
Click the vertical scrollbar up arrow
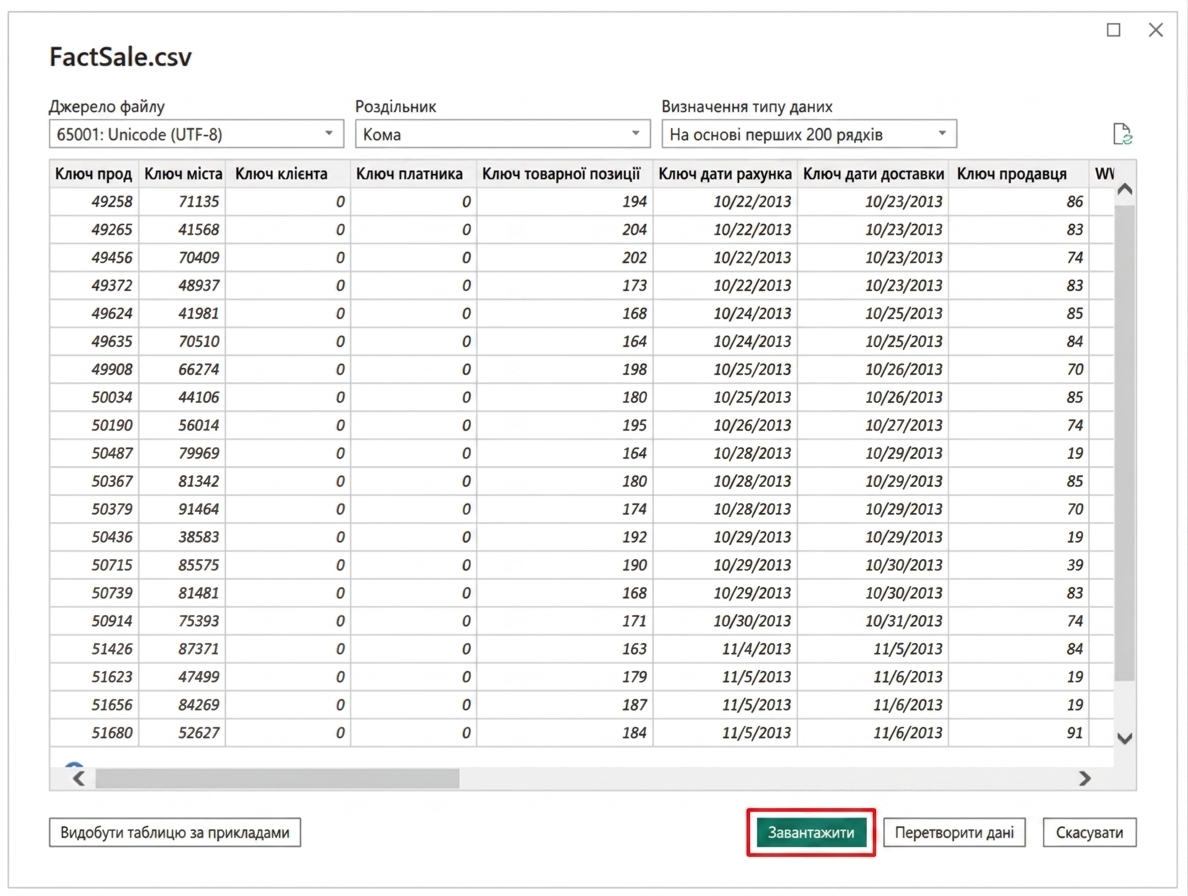click(x=1125, y=189)
